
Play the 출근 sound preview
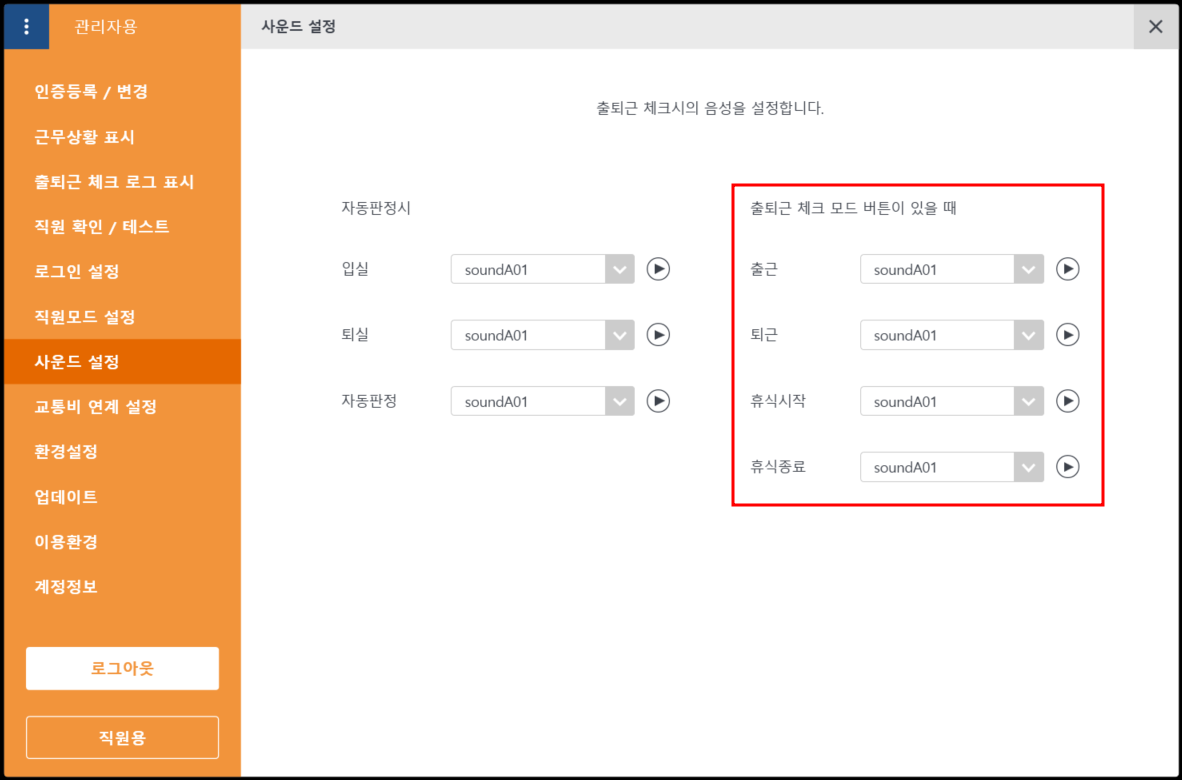pos(1068,269)
